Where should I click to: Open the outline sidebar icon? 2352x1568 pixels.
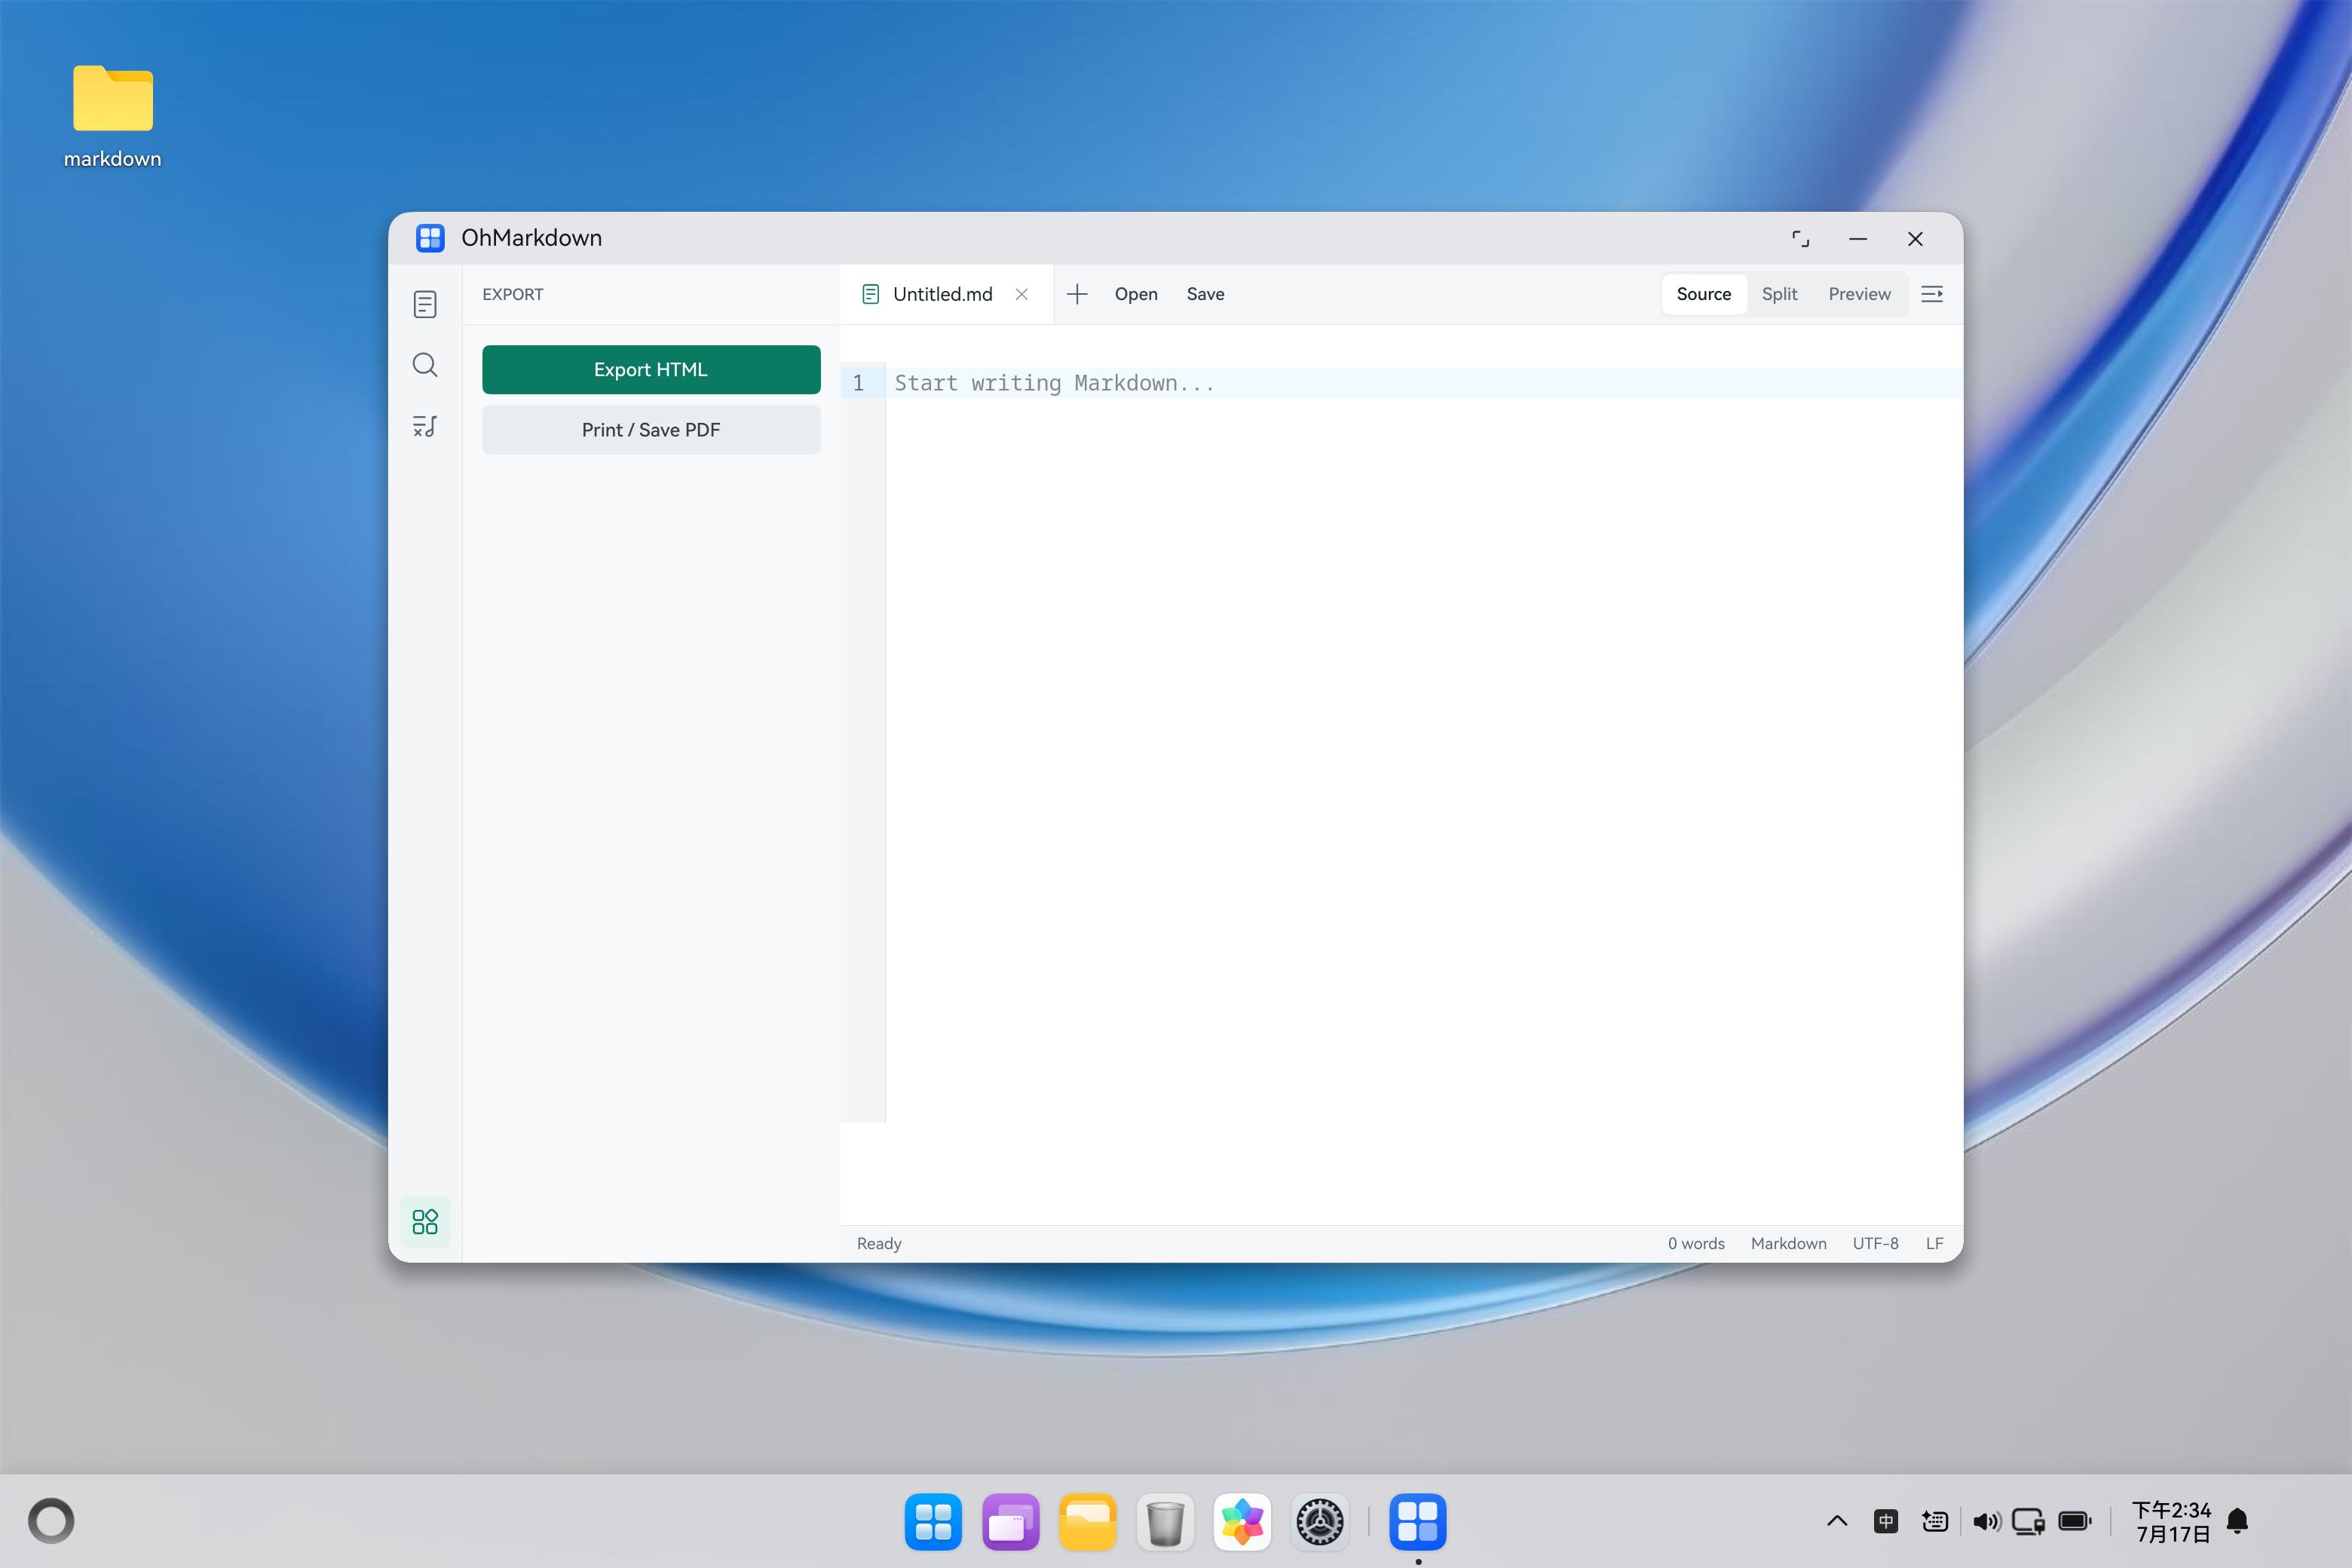(x=425, y=426)
